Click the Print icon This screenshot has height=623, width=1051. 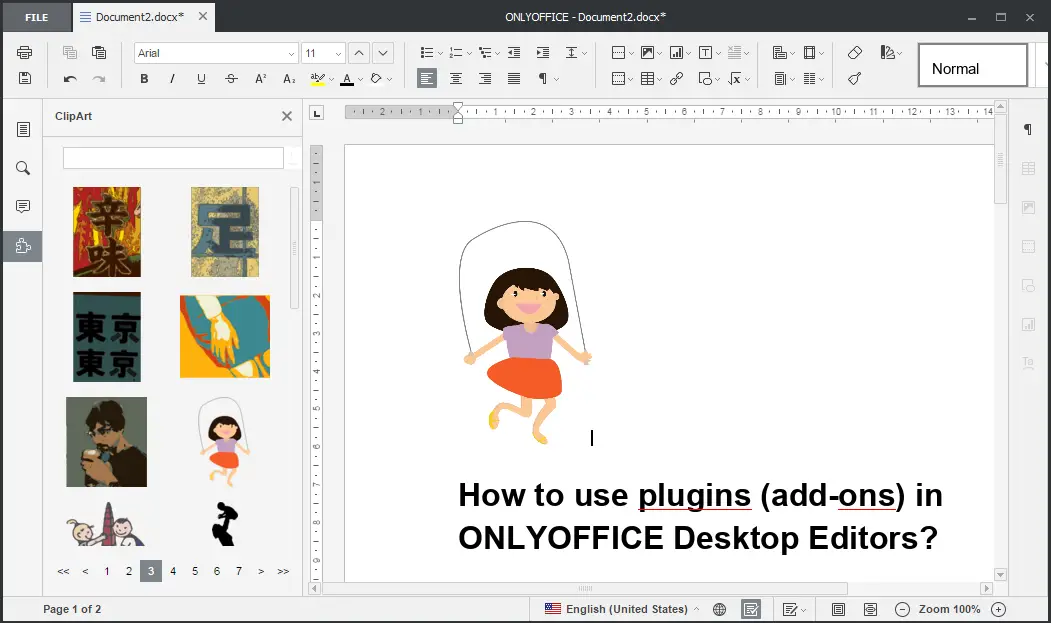(x=24, y=52)
